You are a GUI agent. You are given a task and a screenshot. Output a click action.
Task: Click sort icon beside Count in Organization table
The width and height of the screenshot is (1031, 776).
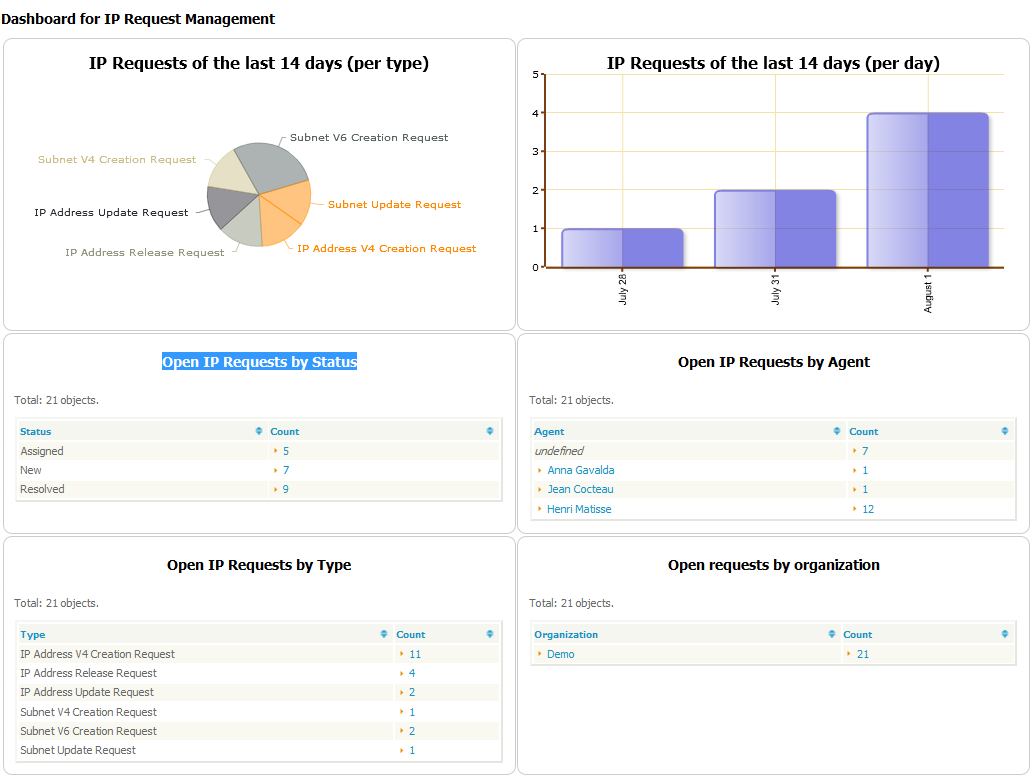1005,635
